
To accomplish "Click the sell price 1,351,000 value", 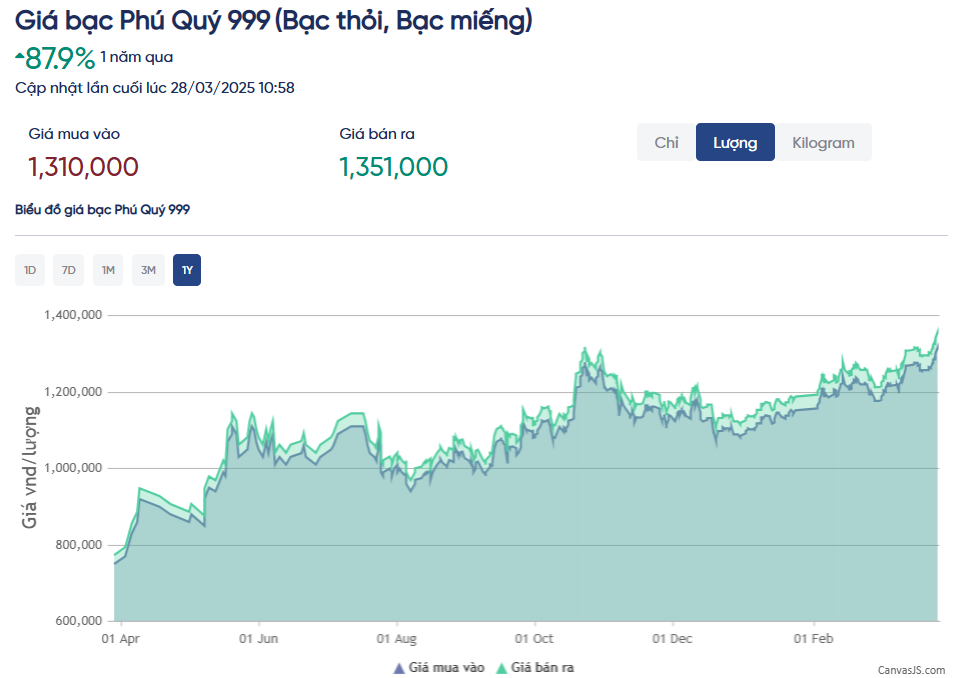I will point(394,167).
